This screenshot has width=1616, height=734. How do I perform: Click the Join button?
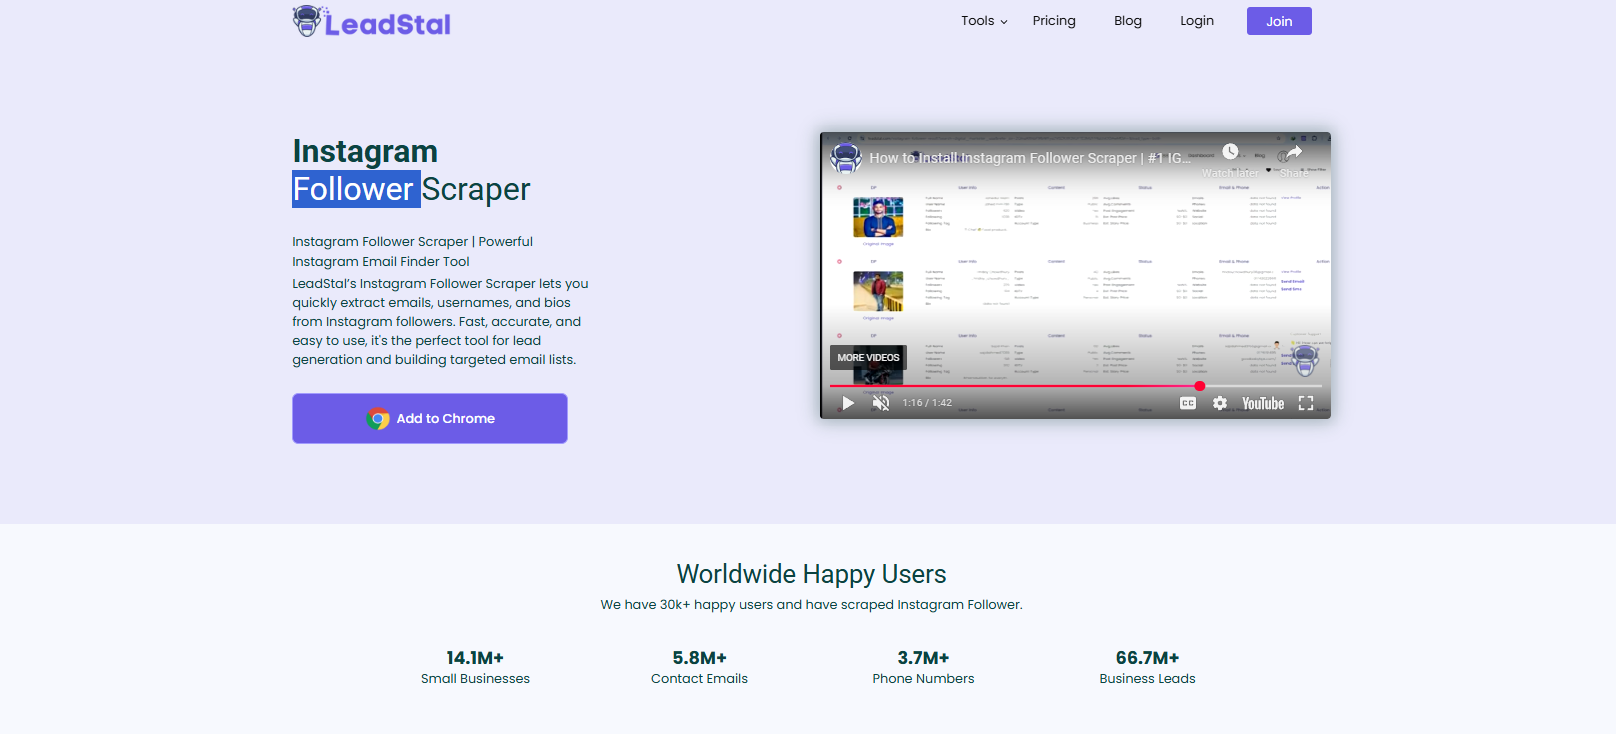coord(1279,21)
